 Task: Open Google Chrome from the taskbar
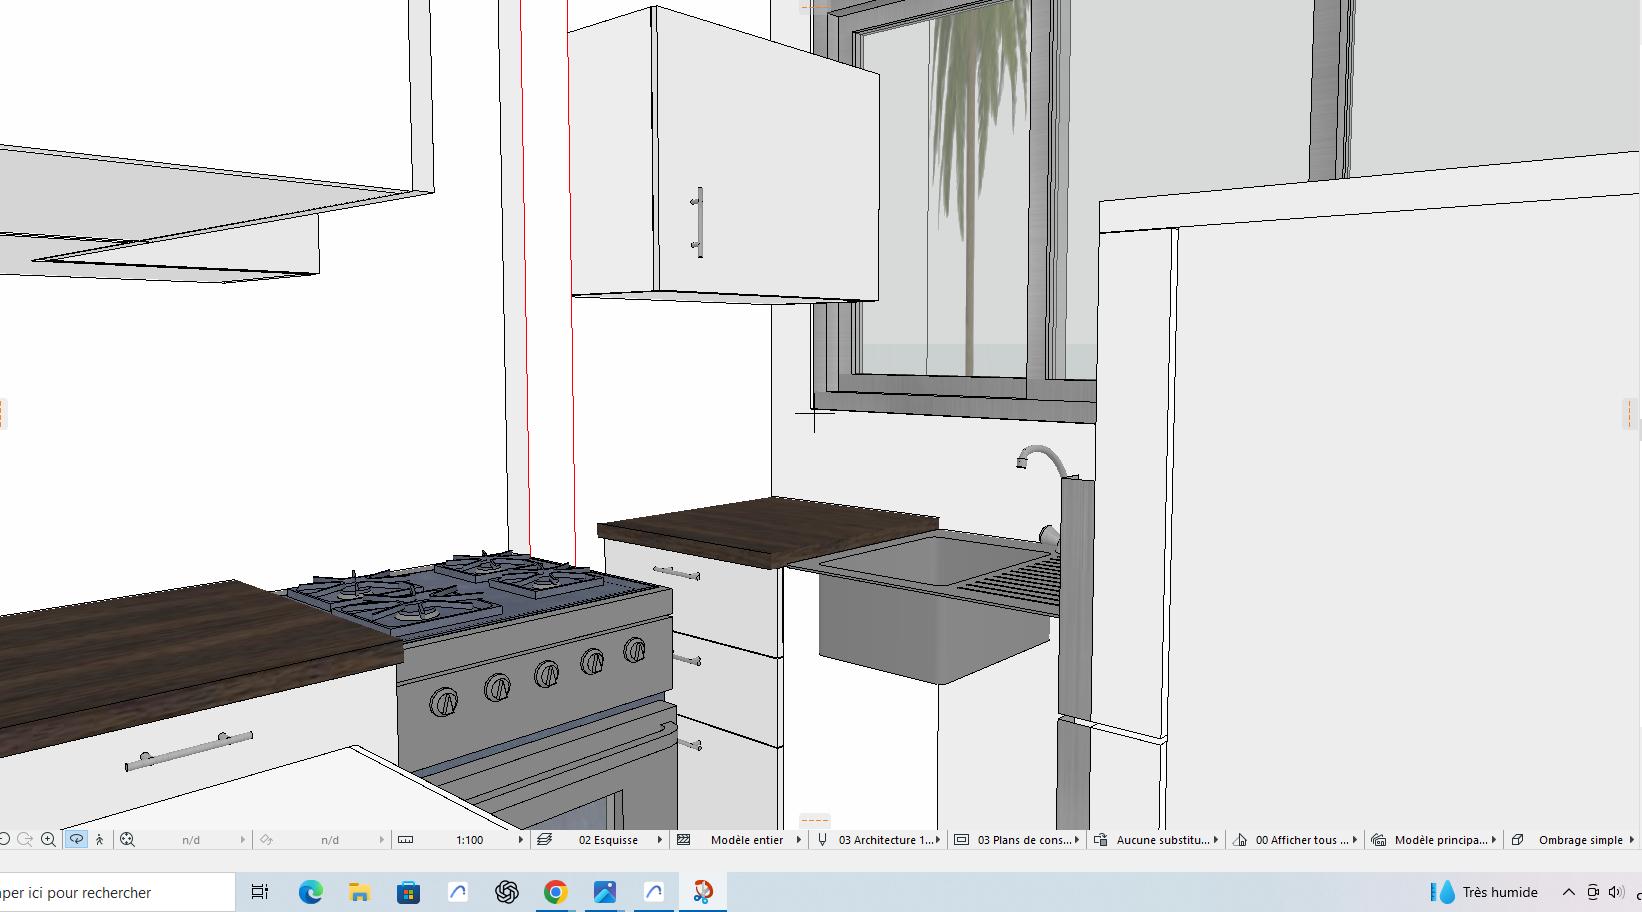click(x=555, y=892)
